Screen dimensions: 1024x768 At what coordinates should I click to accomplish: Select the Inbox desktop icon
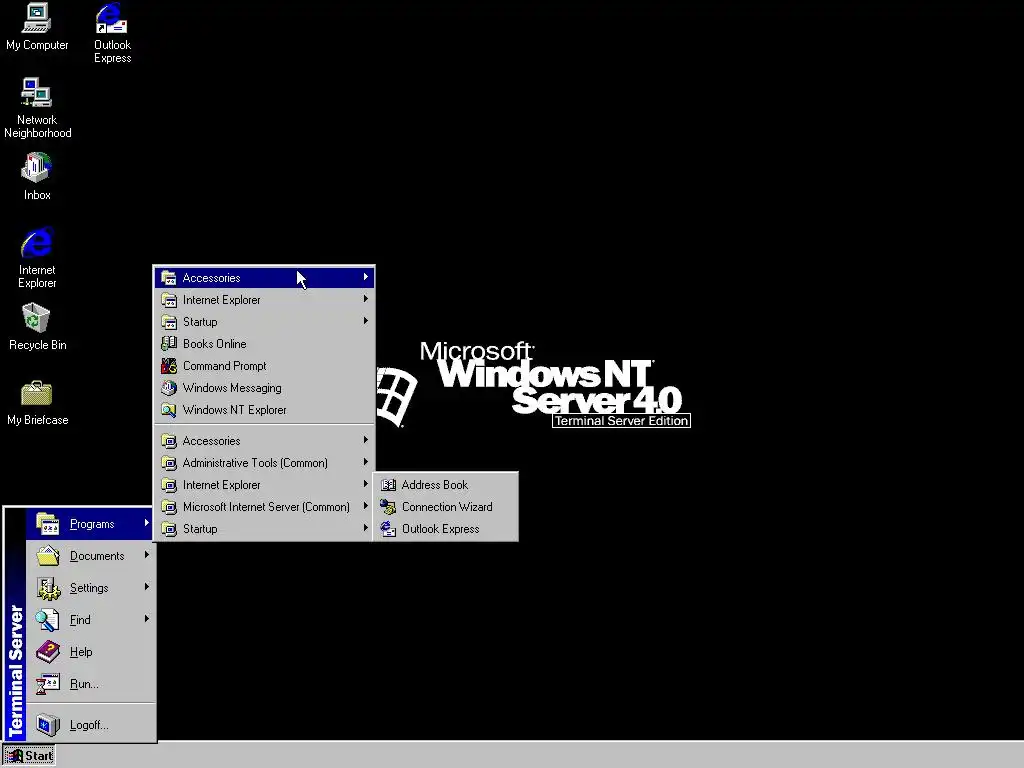point(37,176)
